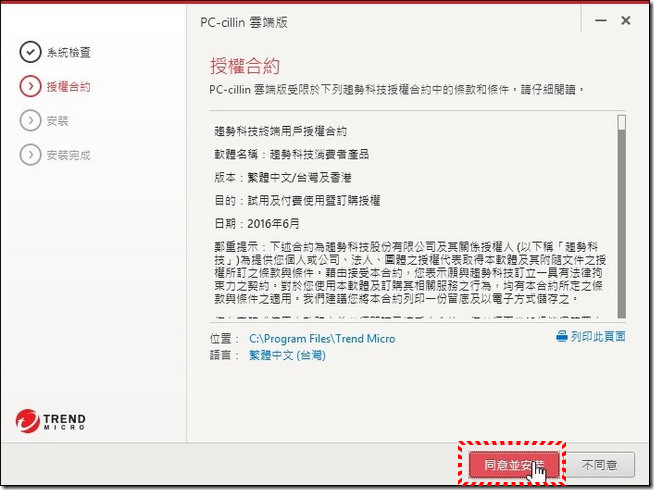The image size is (654, 490).
Task: Click the 授權合約 red arrow step icon
Action: point(30,86)
